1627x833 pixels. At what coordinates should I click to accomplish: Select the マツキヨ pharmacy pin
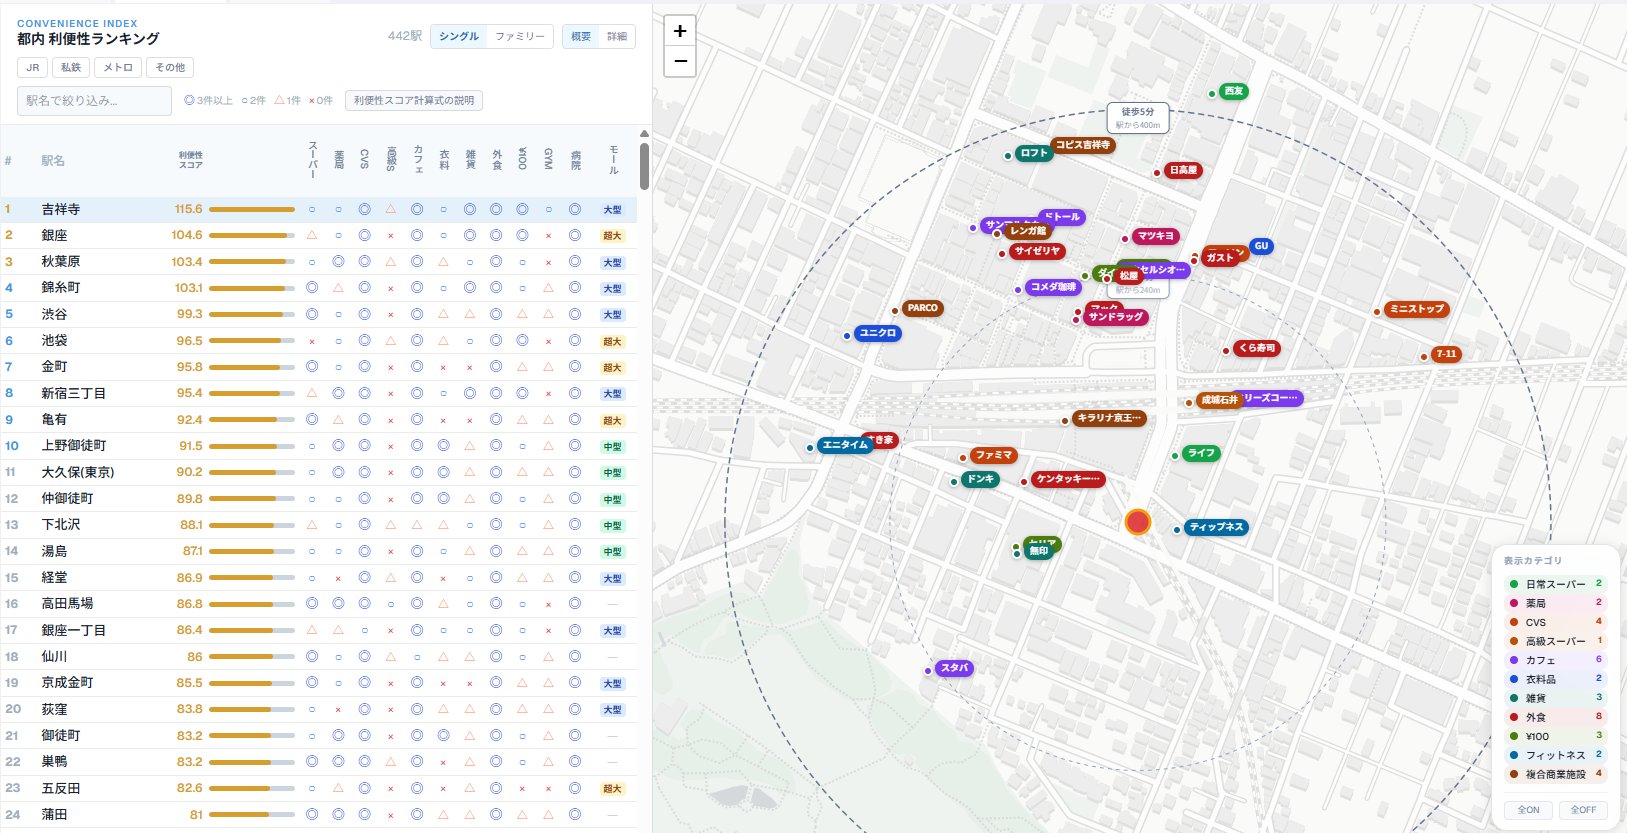pyautogui.click(x=1155, y=236)
